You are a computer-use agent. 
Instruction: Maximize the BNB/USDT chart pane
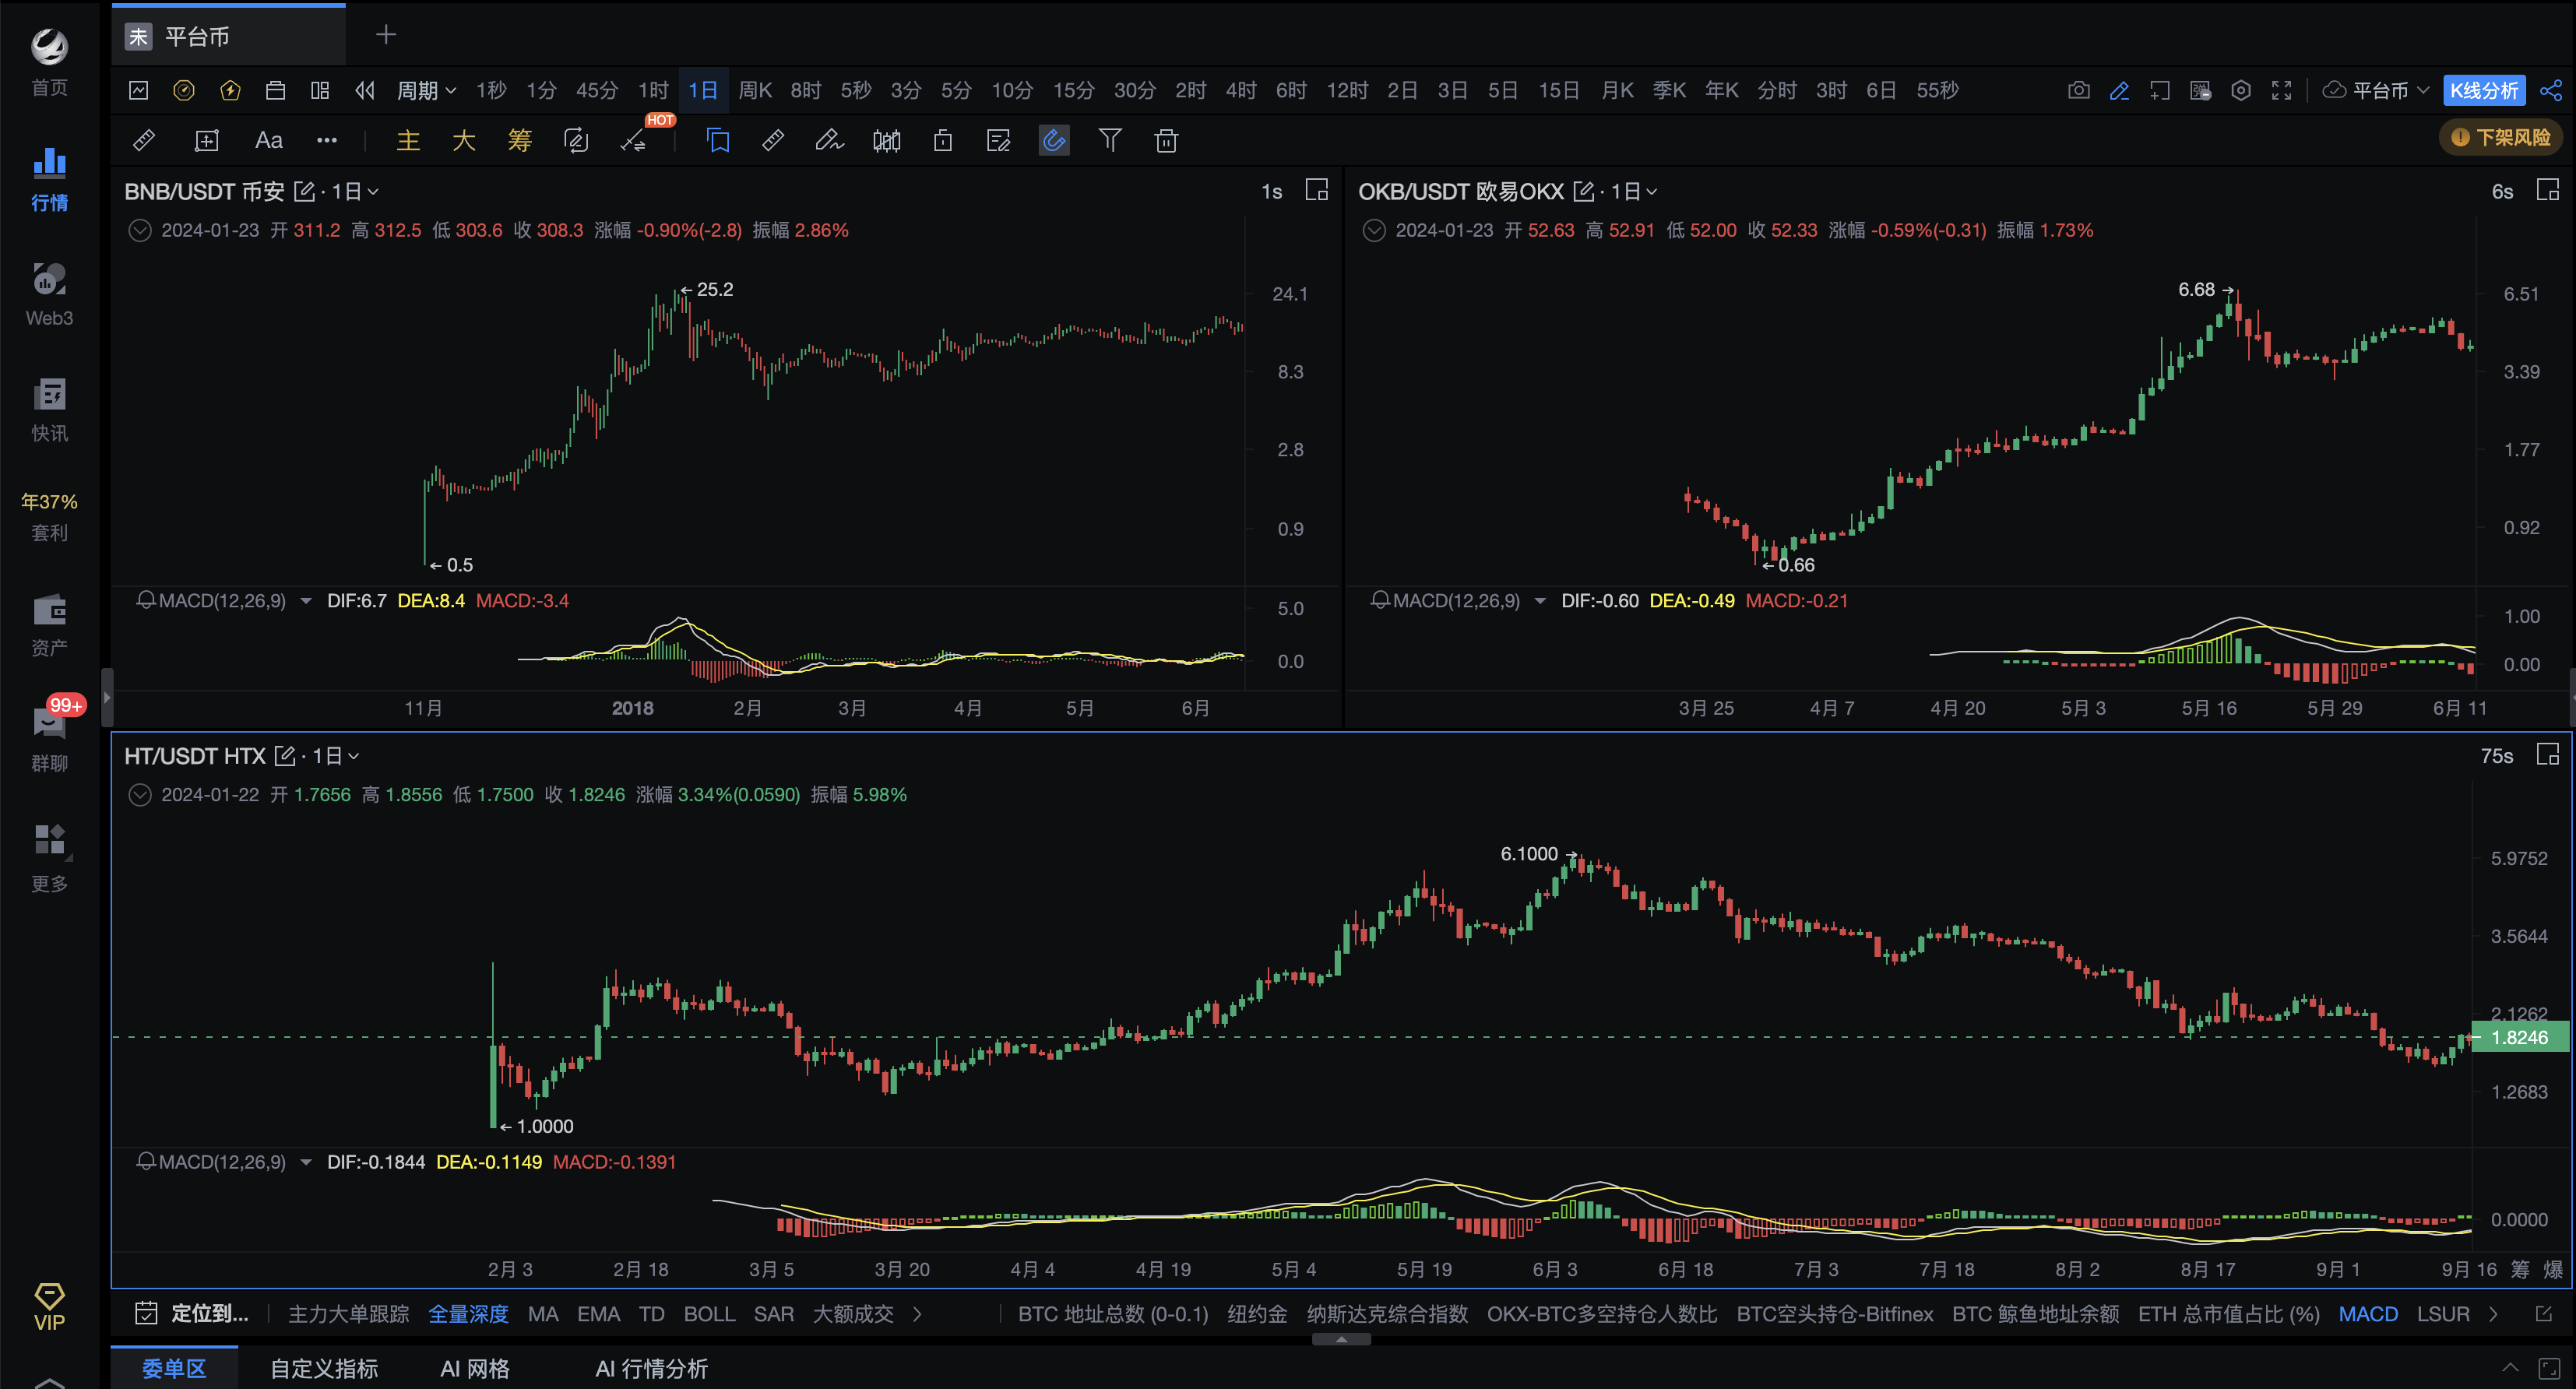click(x=1317, y=190)
